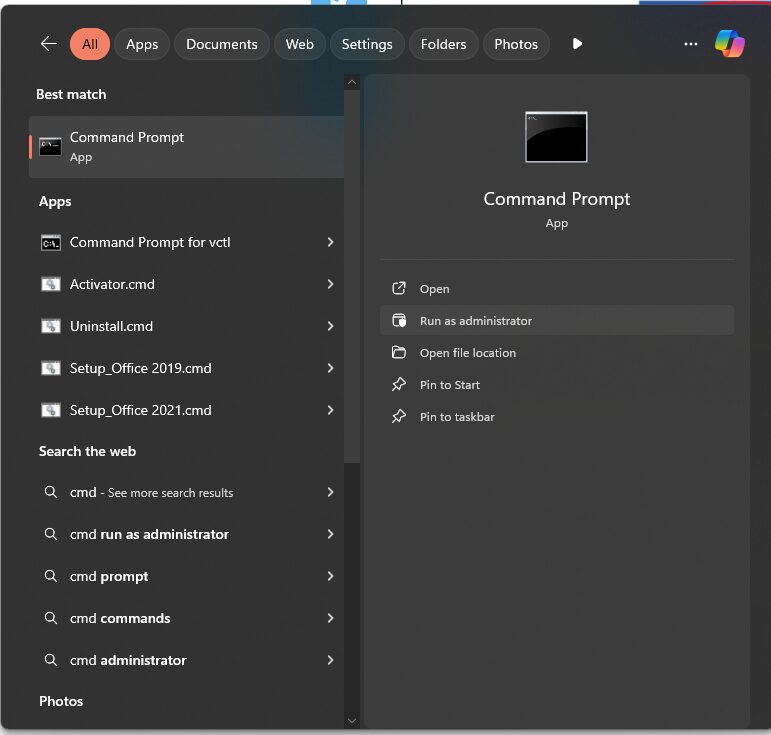Expand chevron for cmd See more search results
Screen dimensions: 771x735
click(330, 492)
